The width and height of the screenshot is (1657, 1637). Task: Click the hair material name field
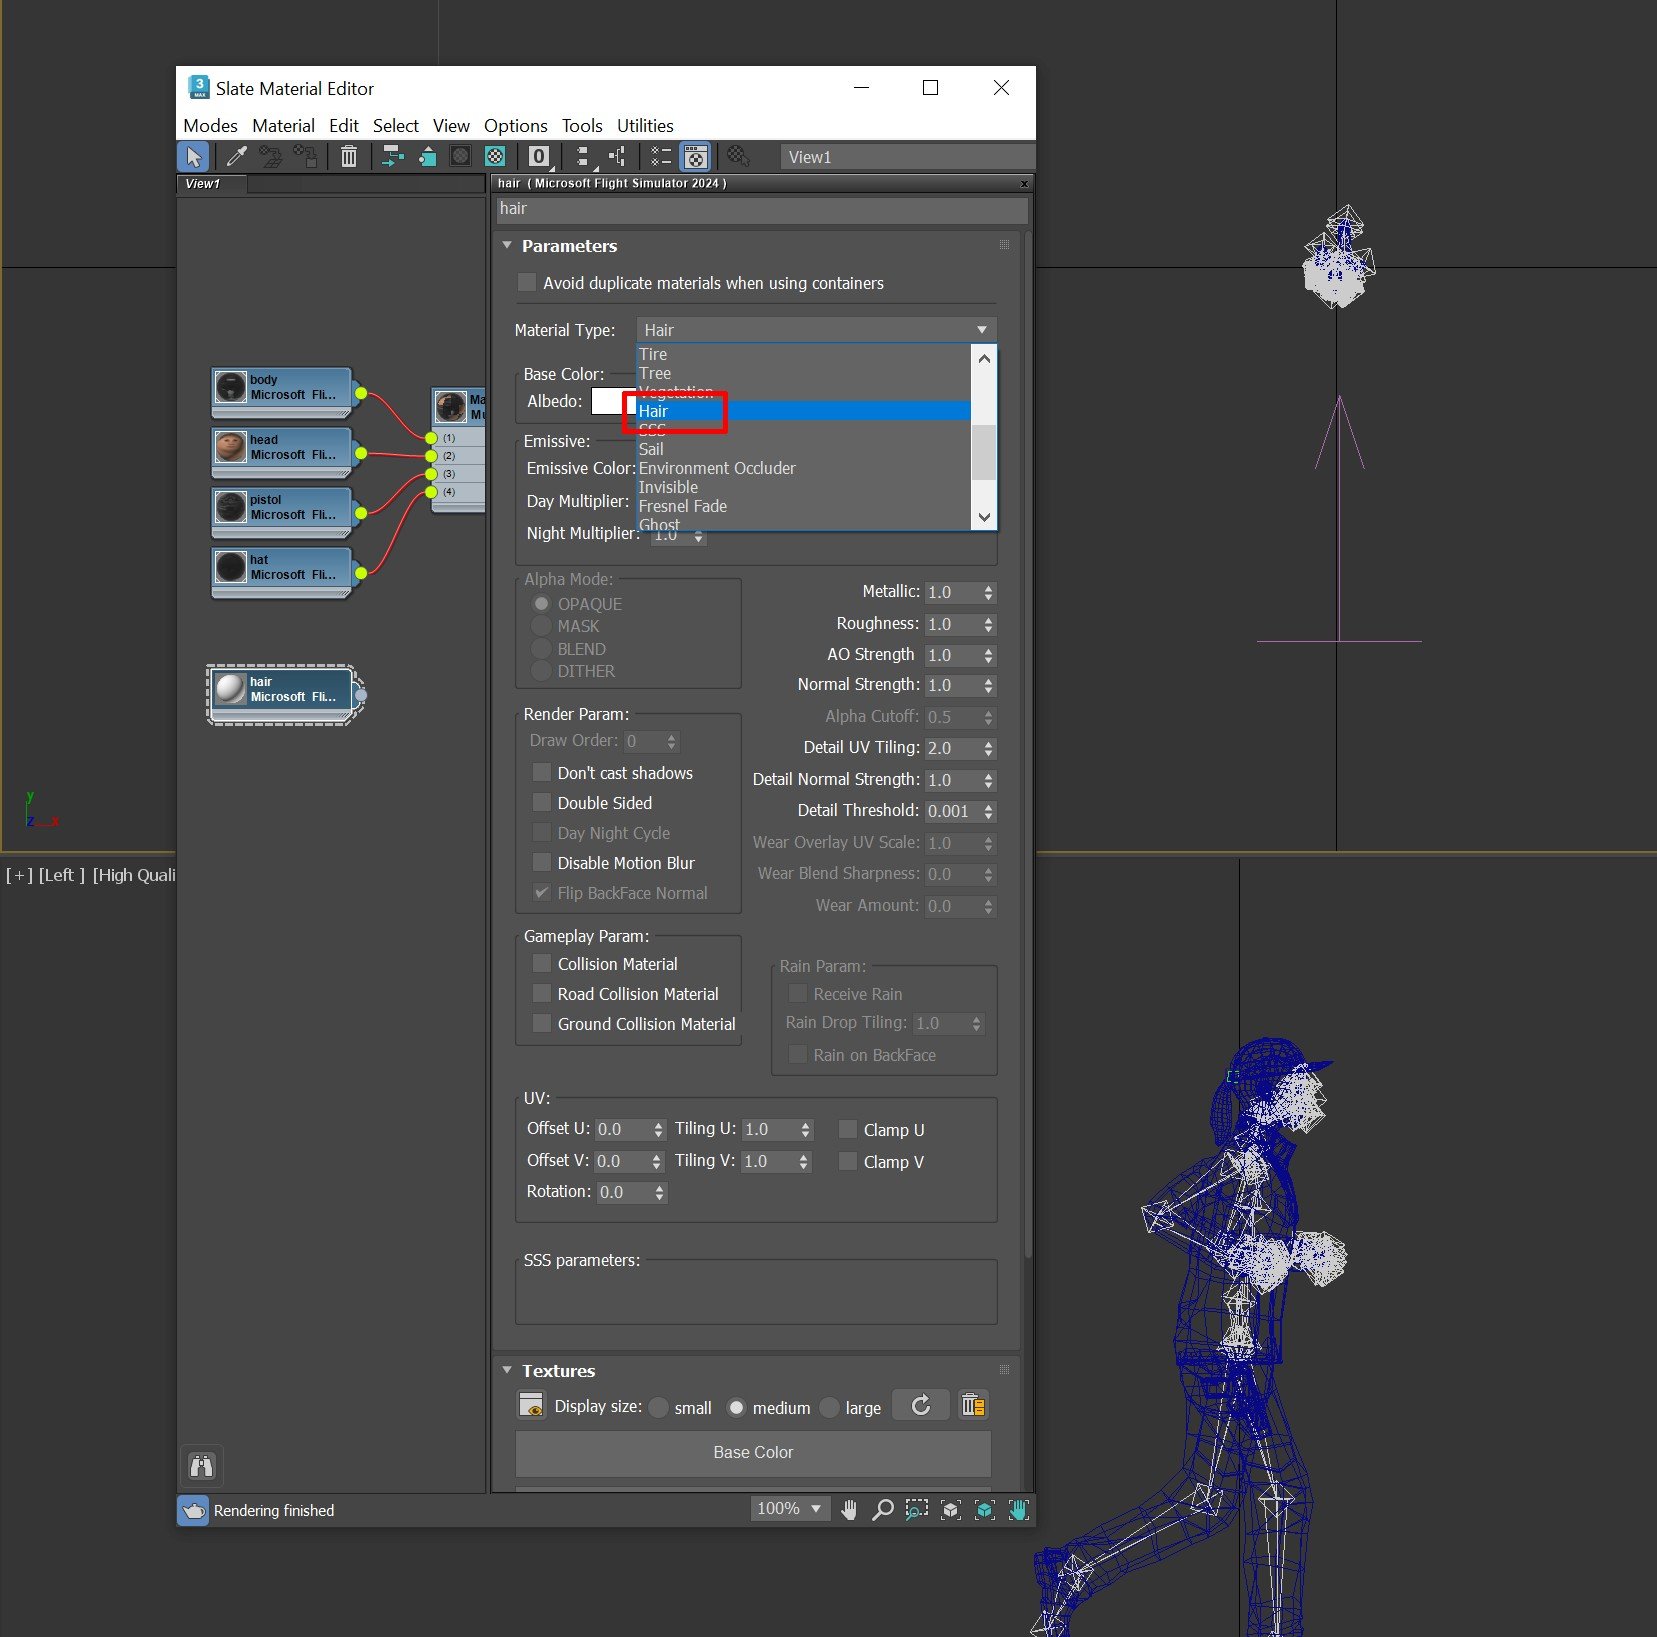[762, 209]
